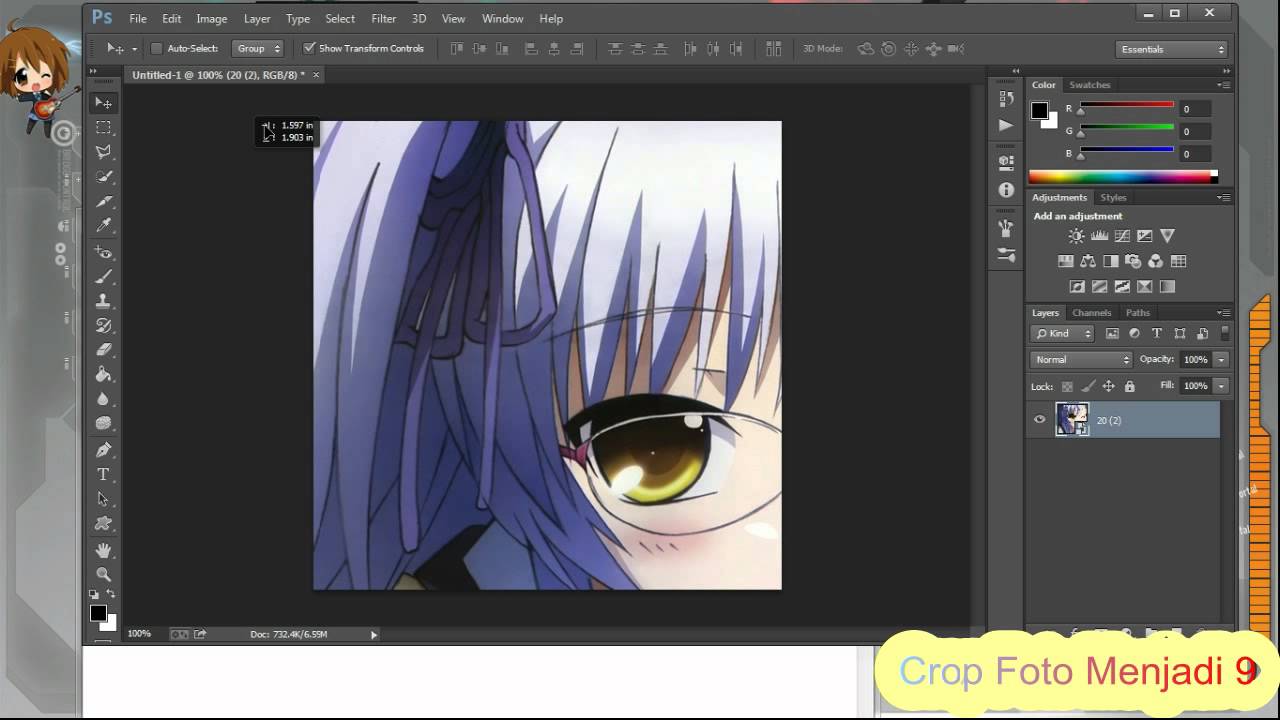Open the Actions panel play icon

click(1006, 125)
